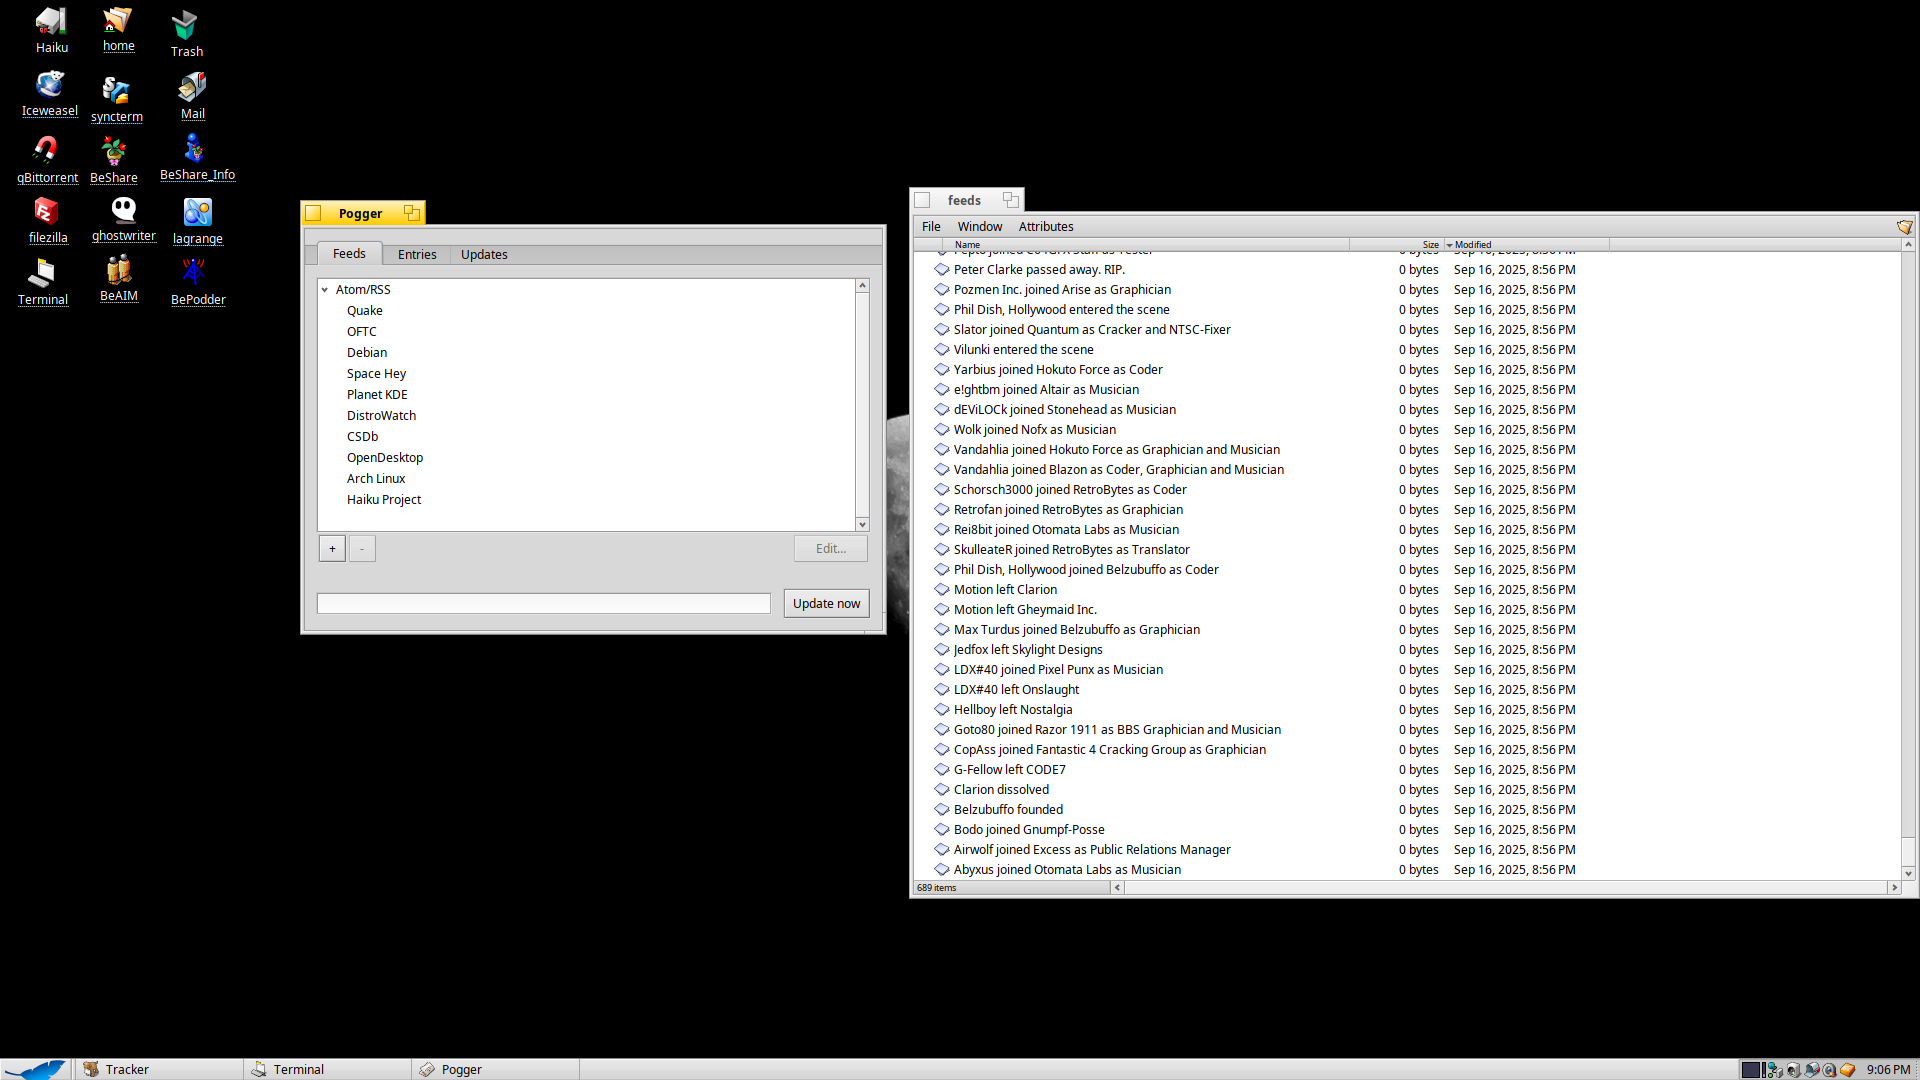Image resolution: width=1920 pixels, height=1080 pixels.
Task: Click the Pogger progress bar field
Action: 543,604
